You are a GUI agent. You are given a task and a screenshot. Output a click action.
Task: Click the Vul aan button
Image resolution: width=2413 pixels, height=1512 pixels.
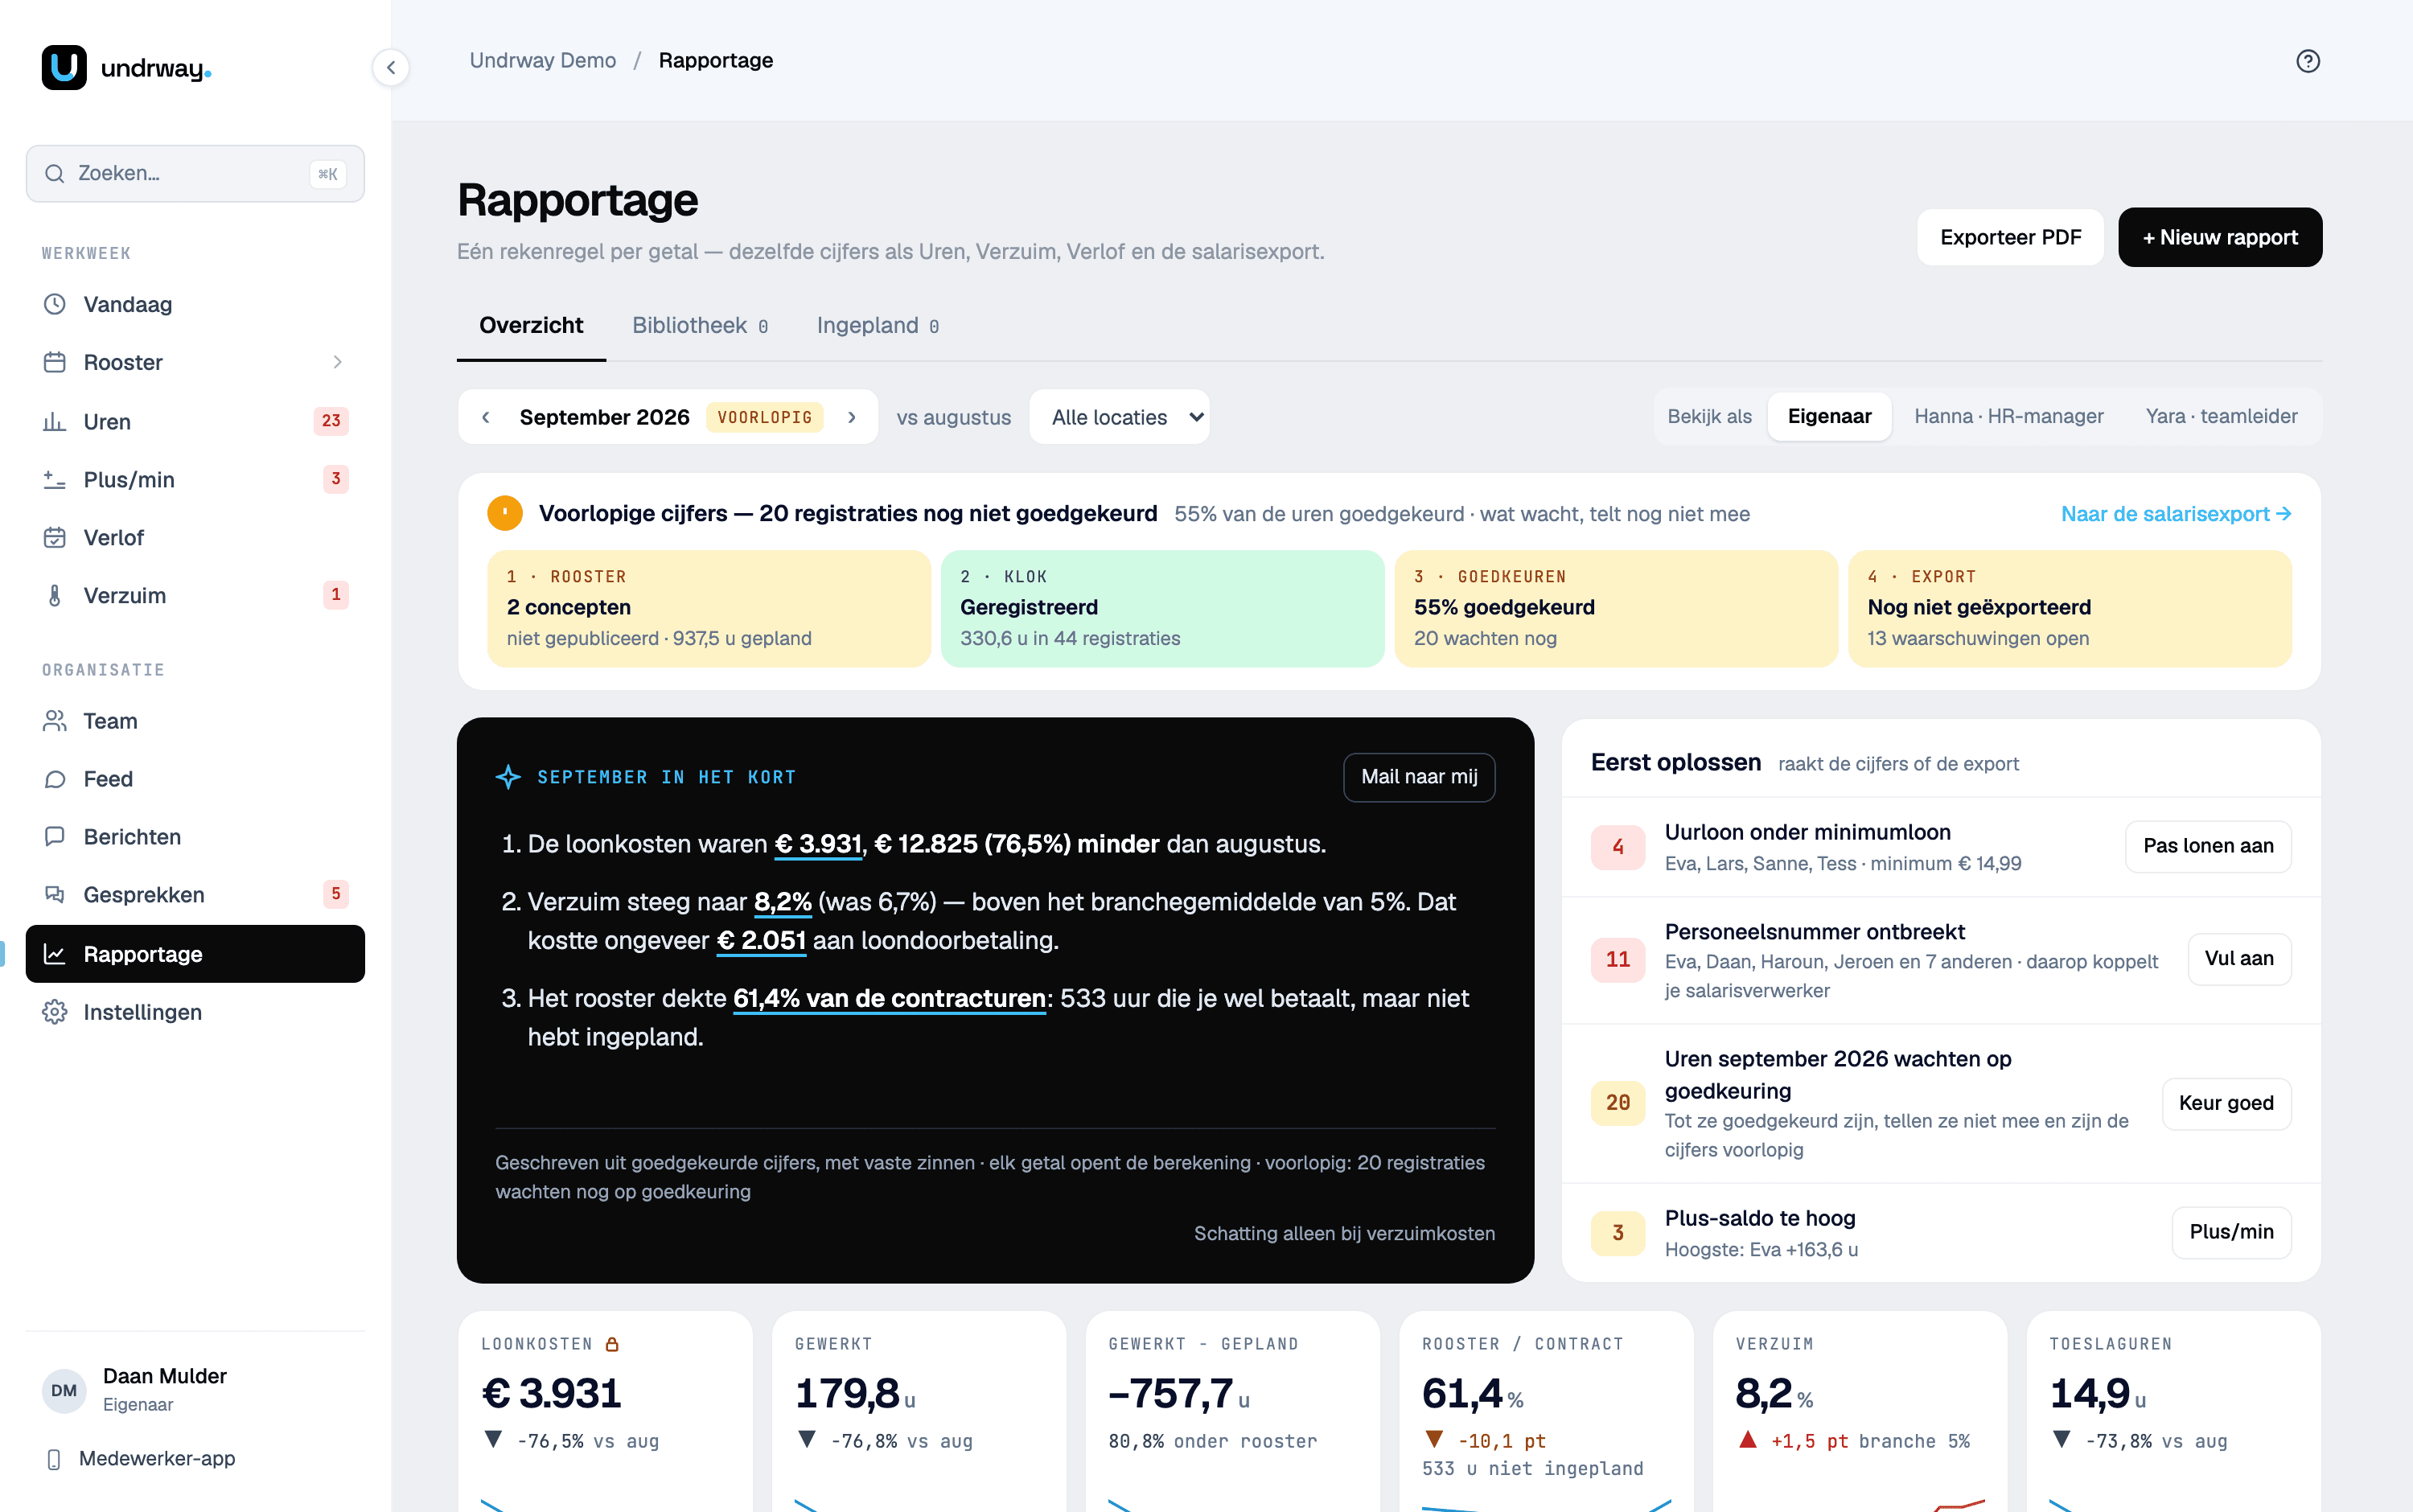2238,959
